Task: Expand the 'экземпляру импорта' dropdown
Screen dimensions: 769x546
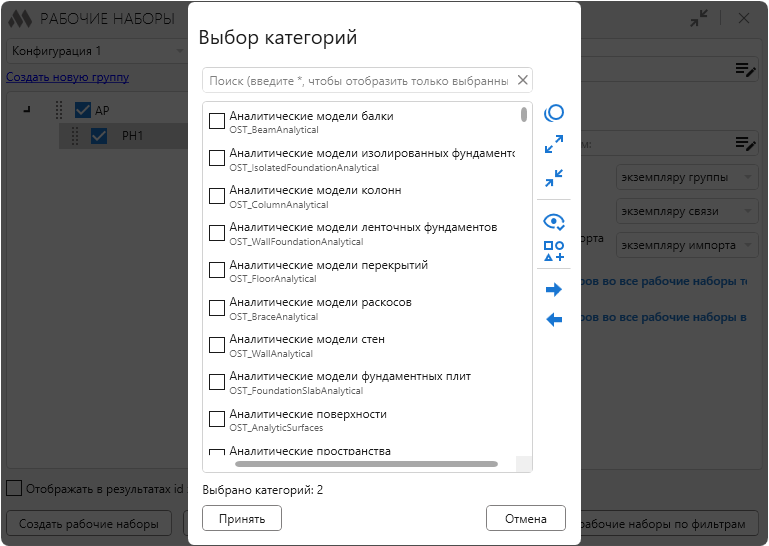Action: [x=686, y=245]
